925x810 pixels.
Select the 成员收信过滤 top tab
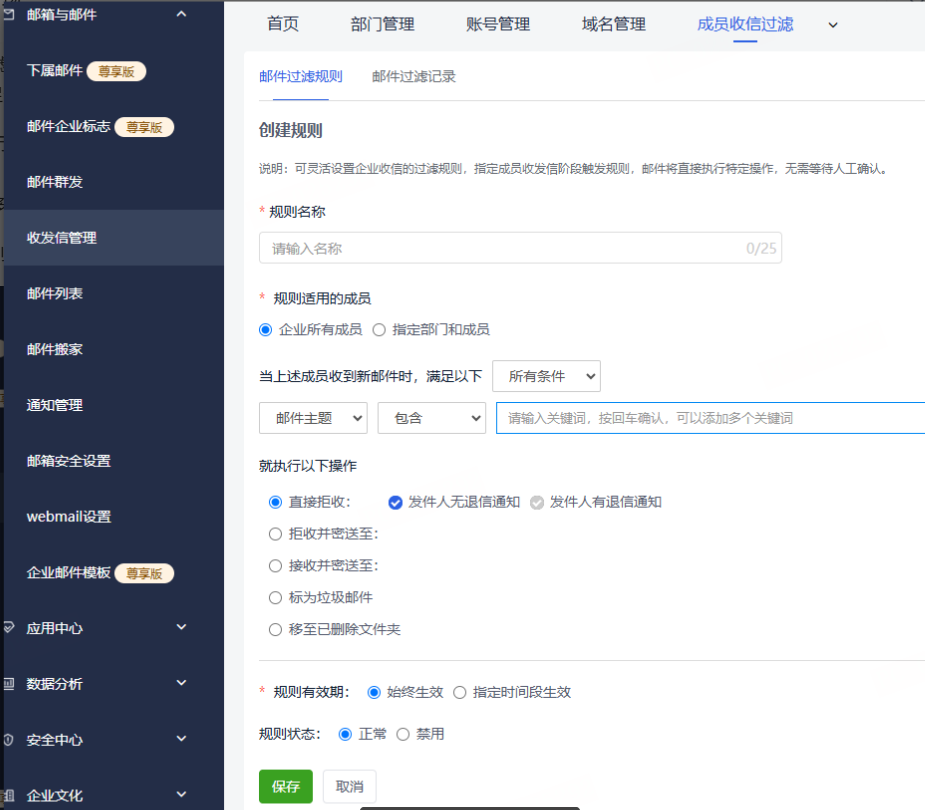(744, 24)
